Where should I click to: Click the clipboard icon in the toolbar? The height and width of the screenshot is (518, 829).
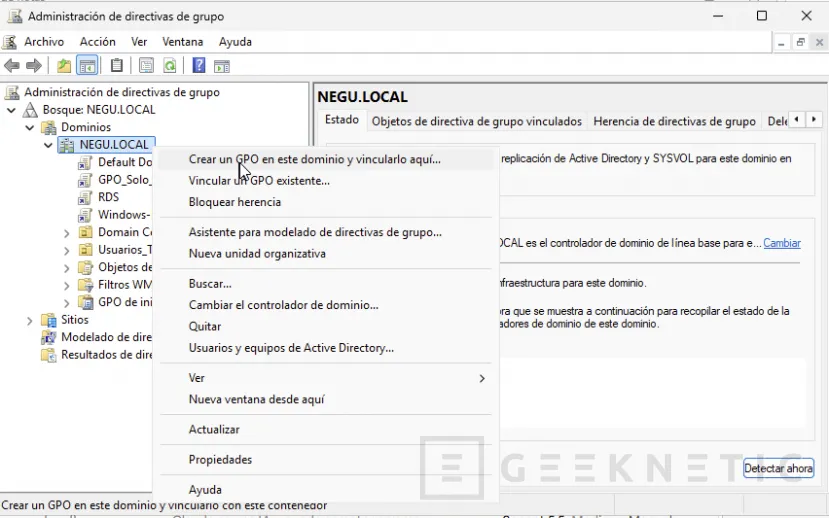tap(116, 66)
